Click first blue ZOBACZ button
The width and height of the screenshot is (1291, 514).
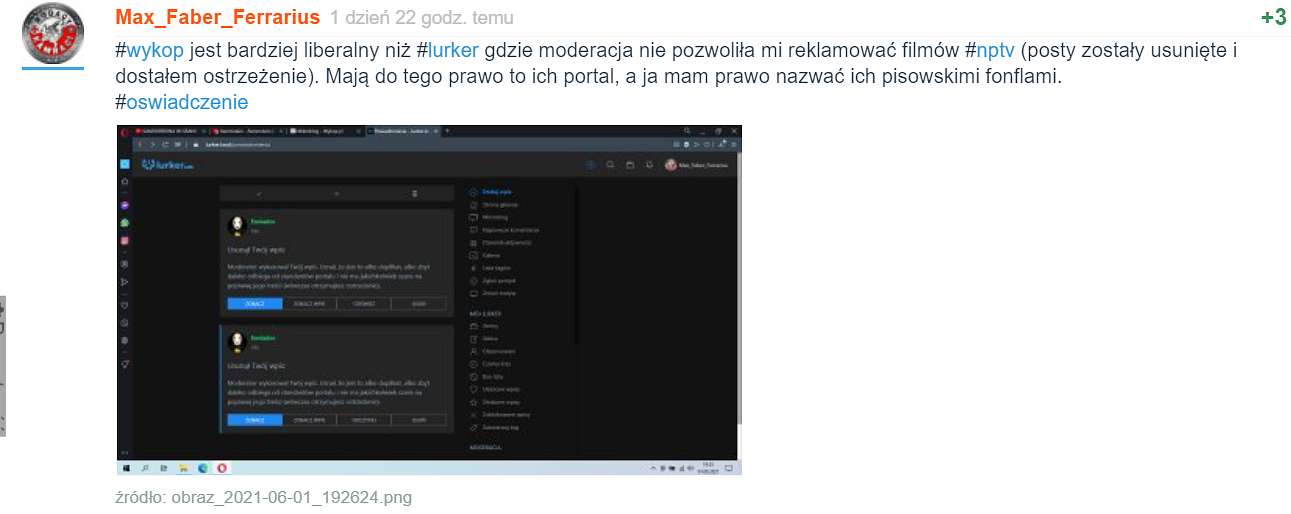pyautogui.click(x=254, y=303)
